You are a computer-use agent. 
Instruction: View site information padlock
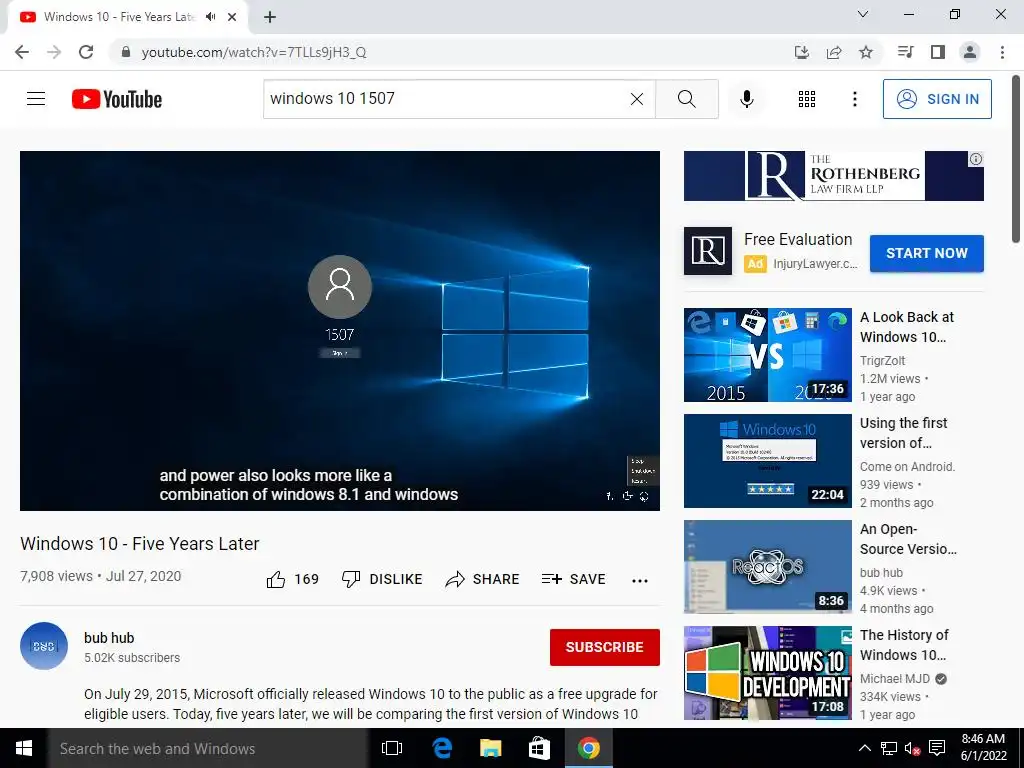[126, 52]
